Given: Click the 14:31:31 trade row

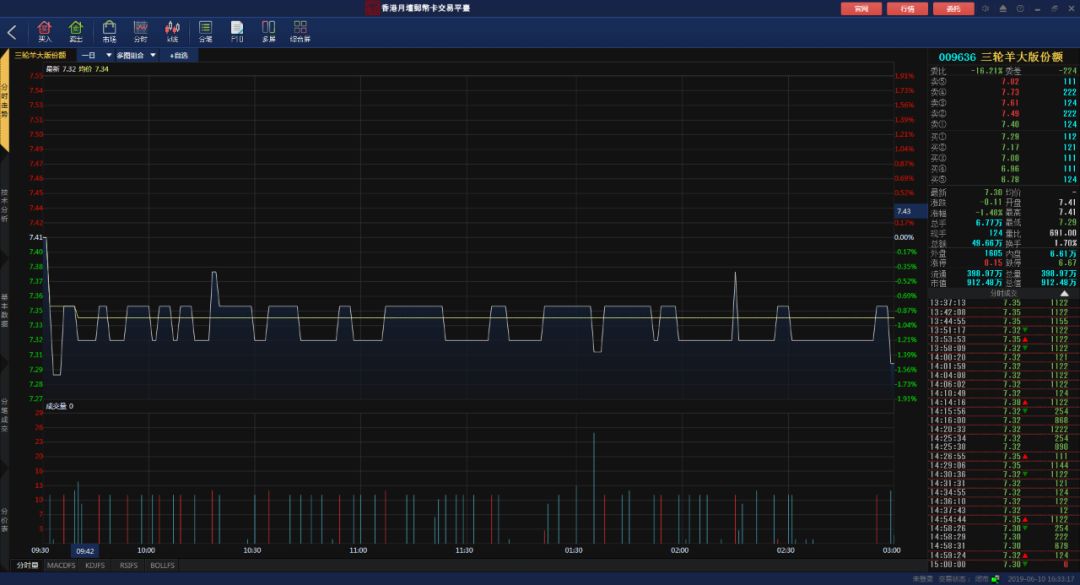Looking at the screenshot, I should [1003, 483].
